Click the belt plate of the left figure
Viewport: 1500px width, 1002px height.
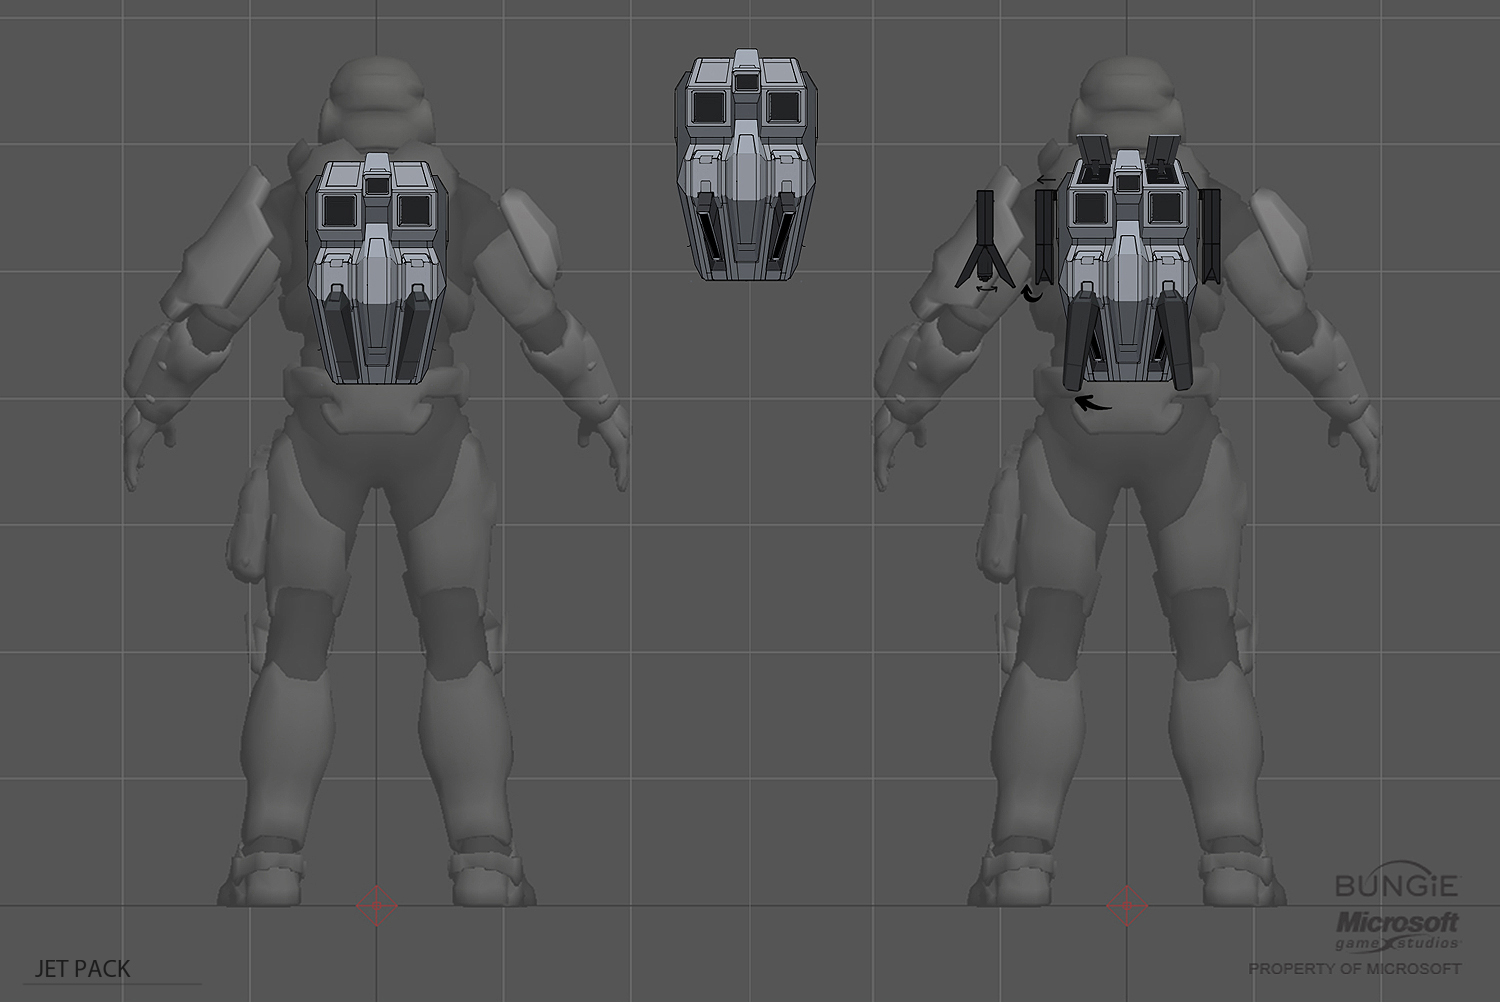pyautogui.click(x=377, y=405)
